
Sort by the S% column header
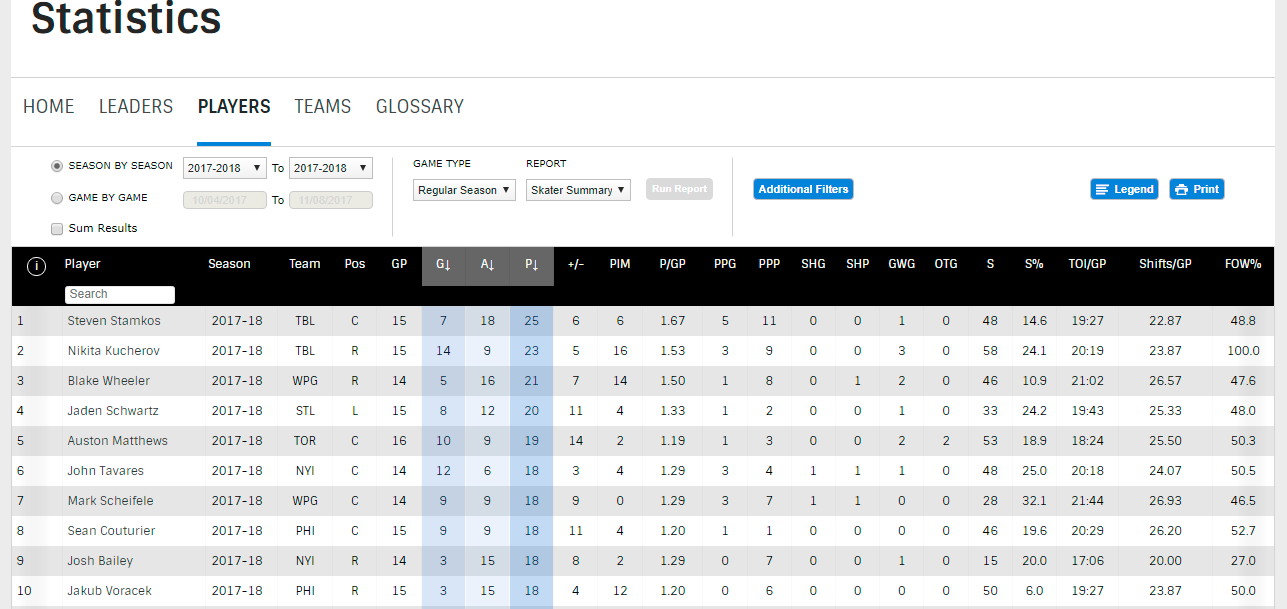click(1034, 264)
